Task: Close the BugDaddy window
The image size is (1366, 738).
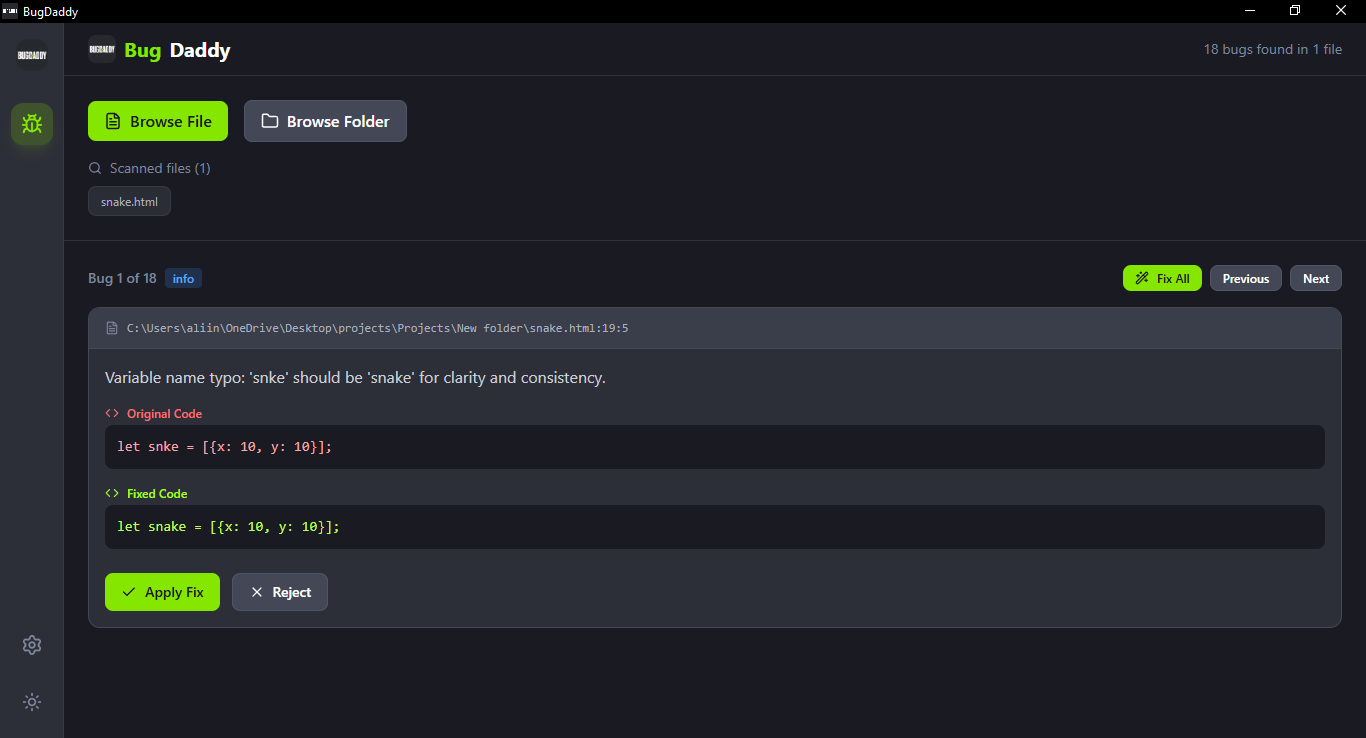Action: (1341, 11)
